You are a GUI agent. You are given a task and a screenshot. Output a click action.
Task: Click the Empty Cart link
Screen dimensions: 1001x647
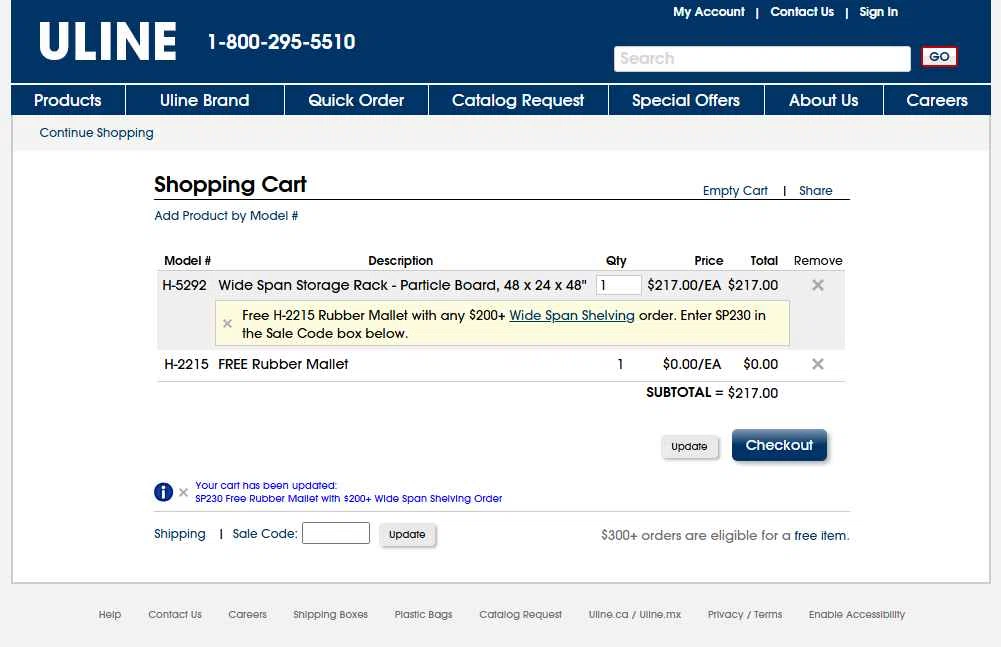(x=735, y=191)
